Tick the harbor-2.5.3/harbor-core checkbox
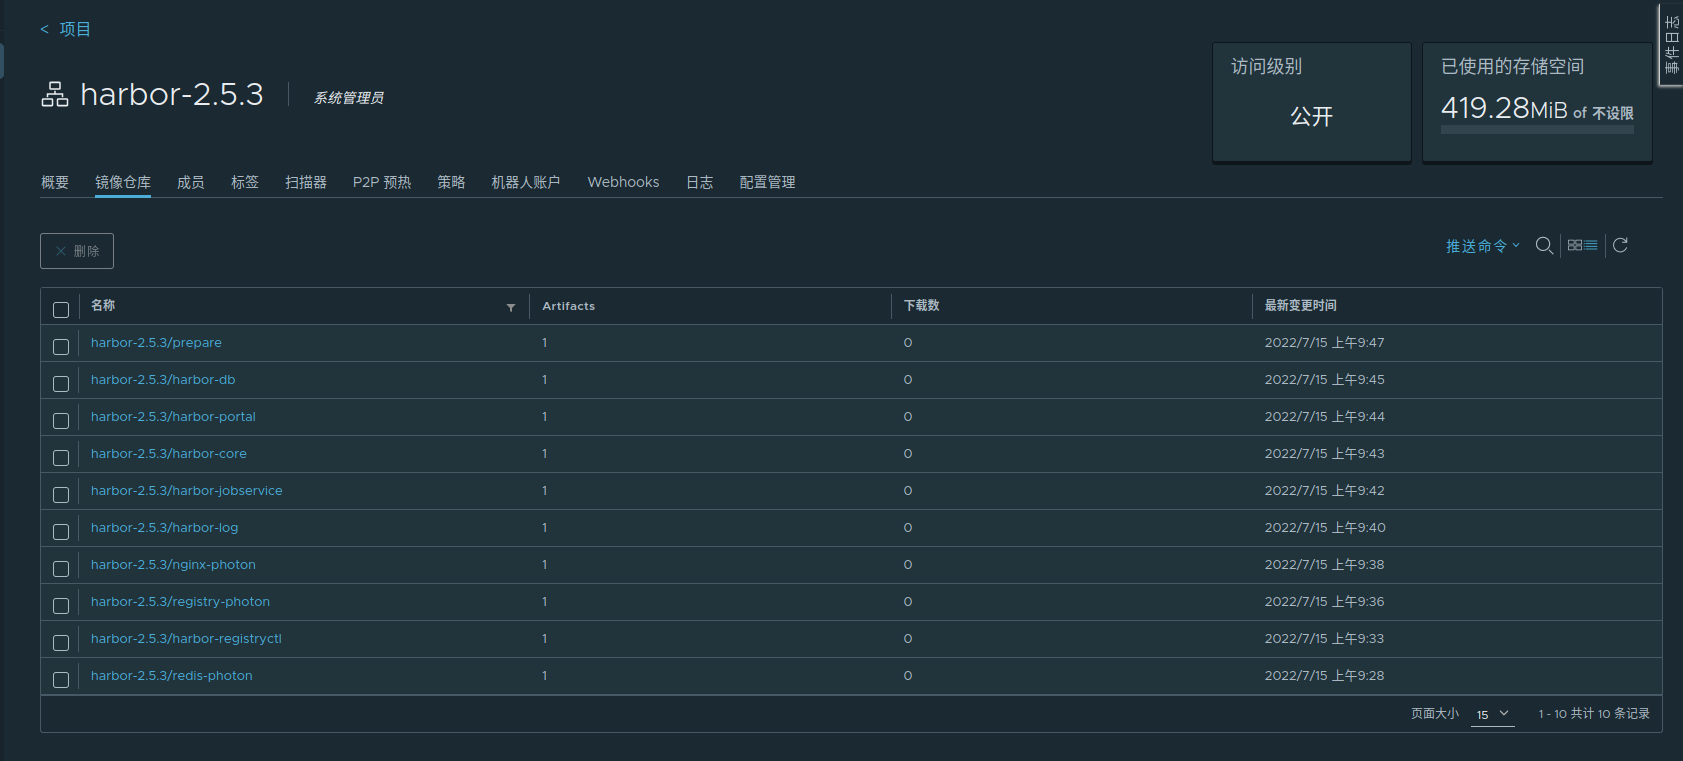1683x761 pixels. point(61,457)
